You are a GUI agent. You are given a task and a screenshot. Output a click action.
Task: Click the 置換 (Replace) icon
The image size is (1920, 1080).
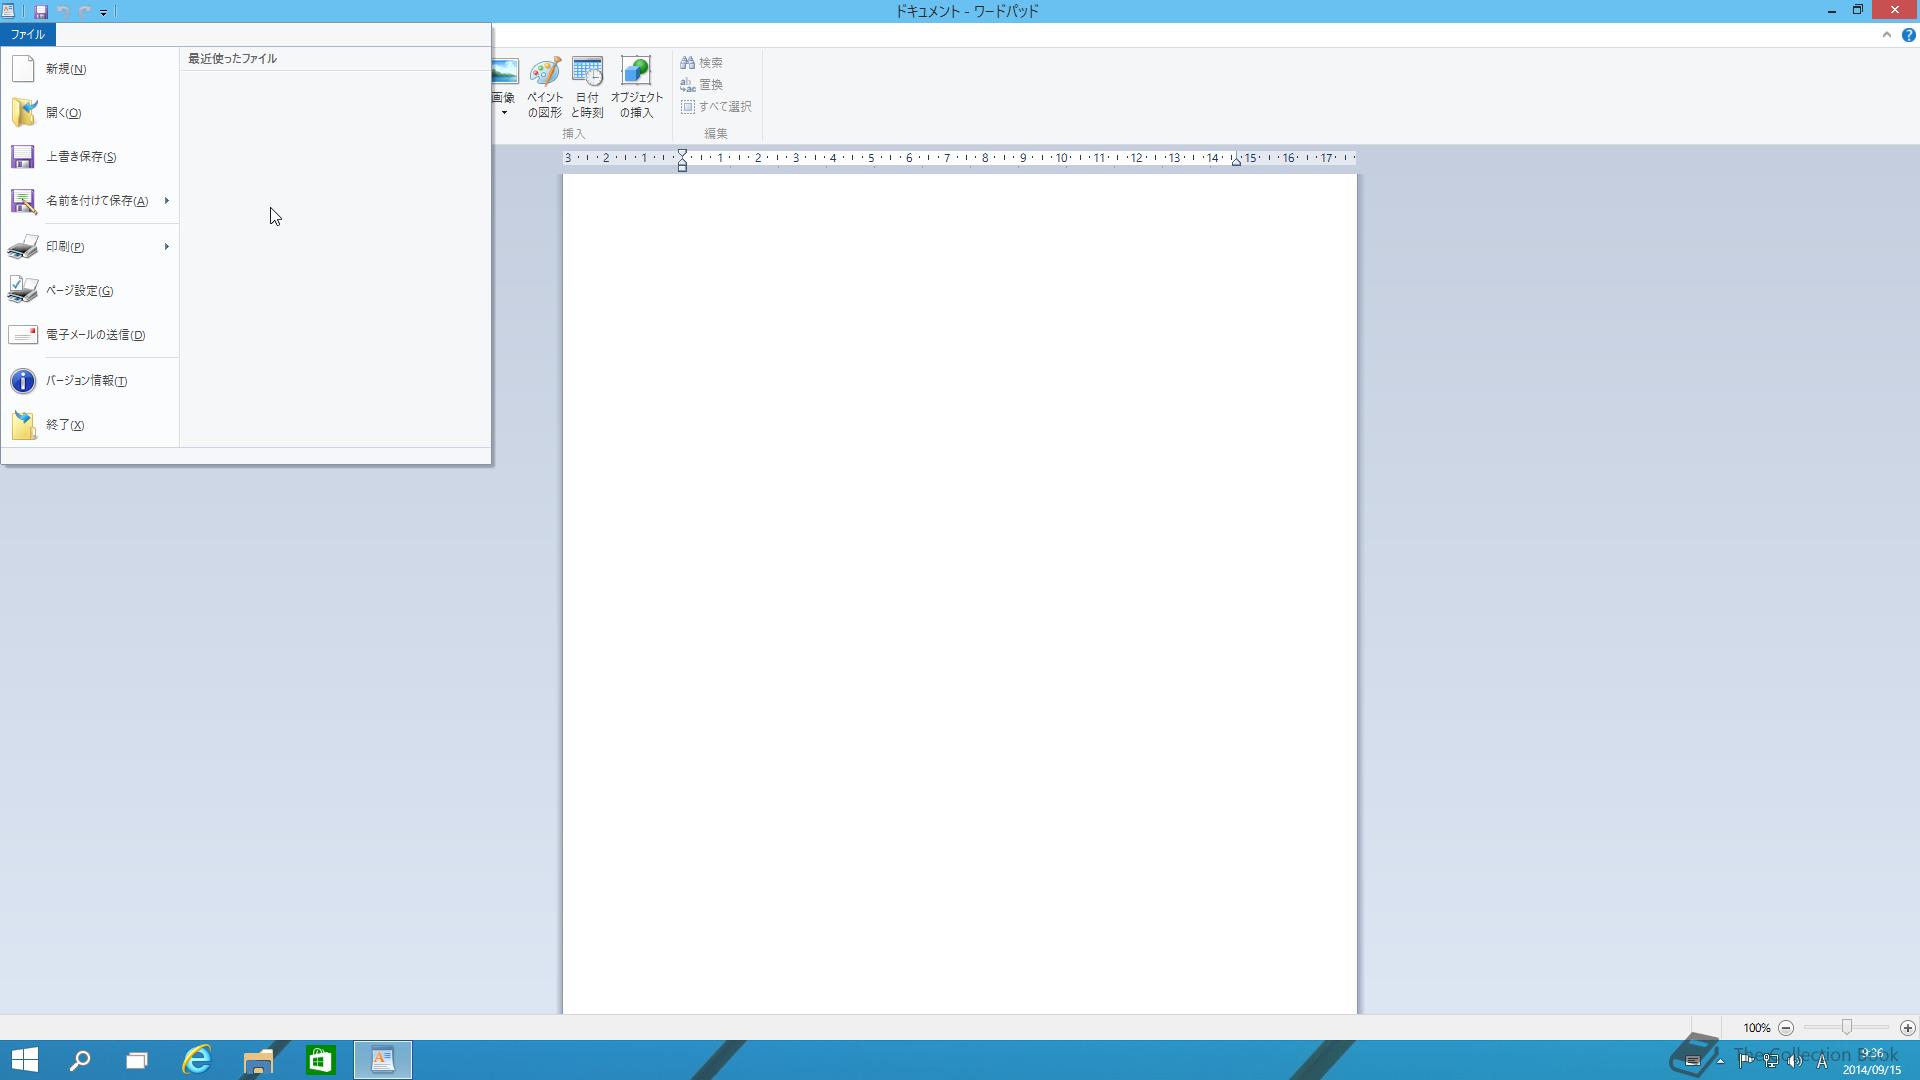click(688, 85)
